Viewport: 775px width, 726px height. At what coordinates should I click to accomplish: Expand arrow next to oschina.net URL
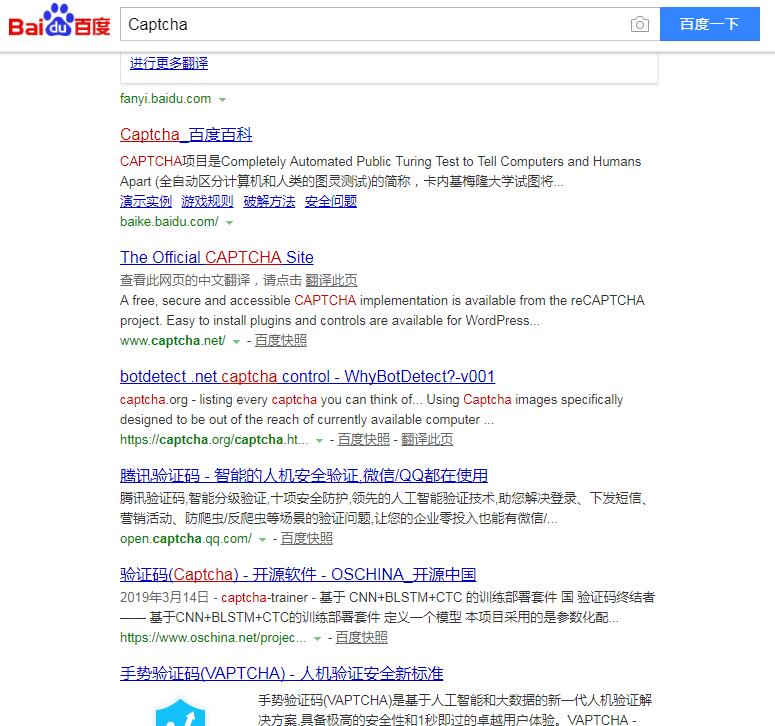coord(318,639)
